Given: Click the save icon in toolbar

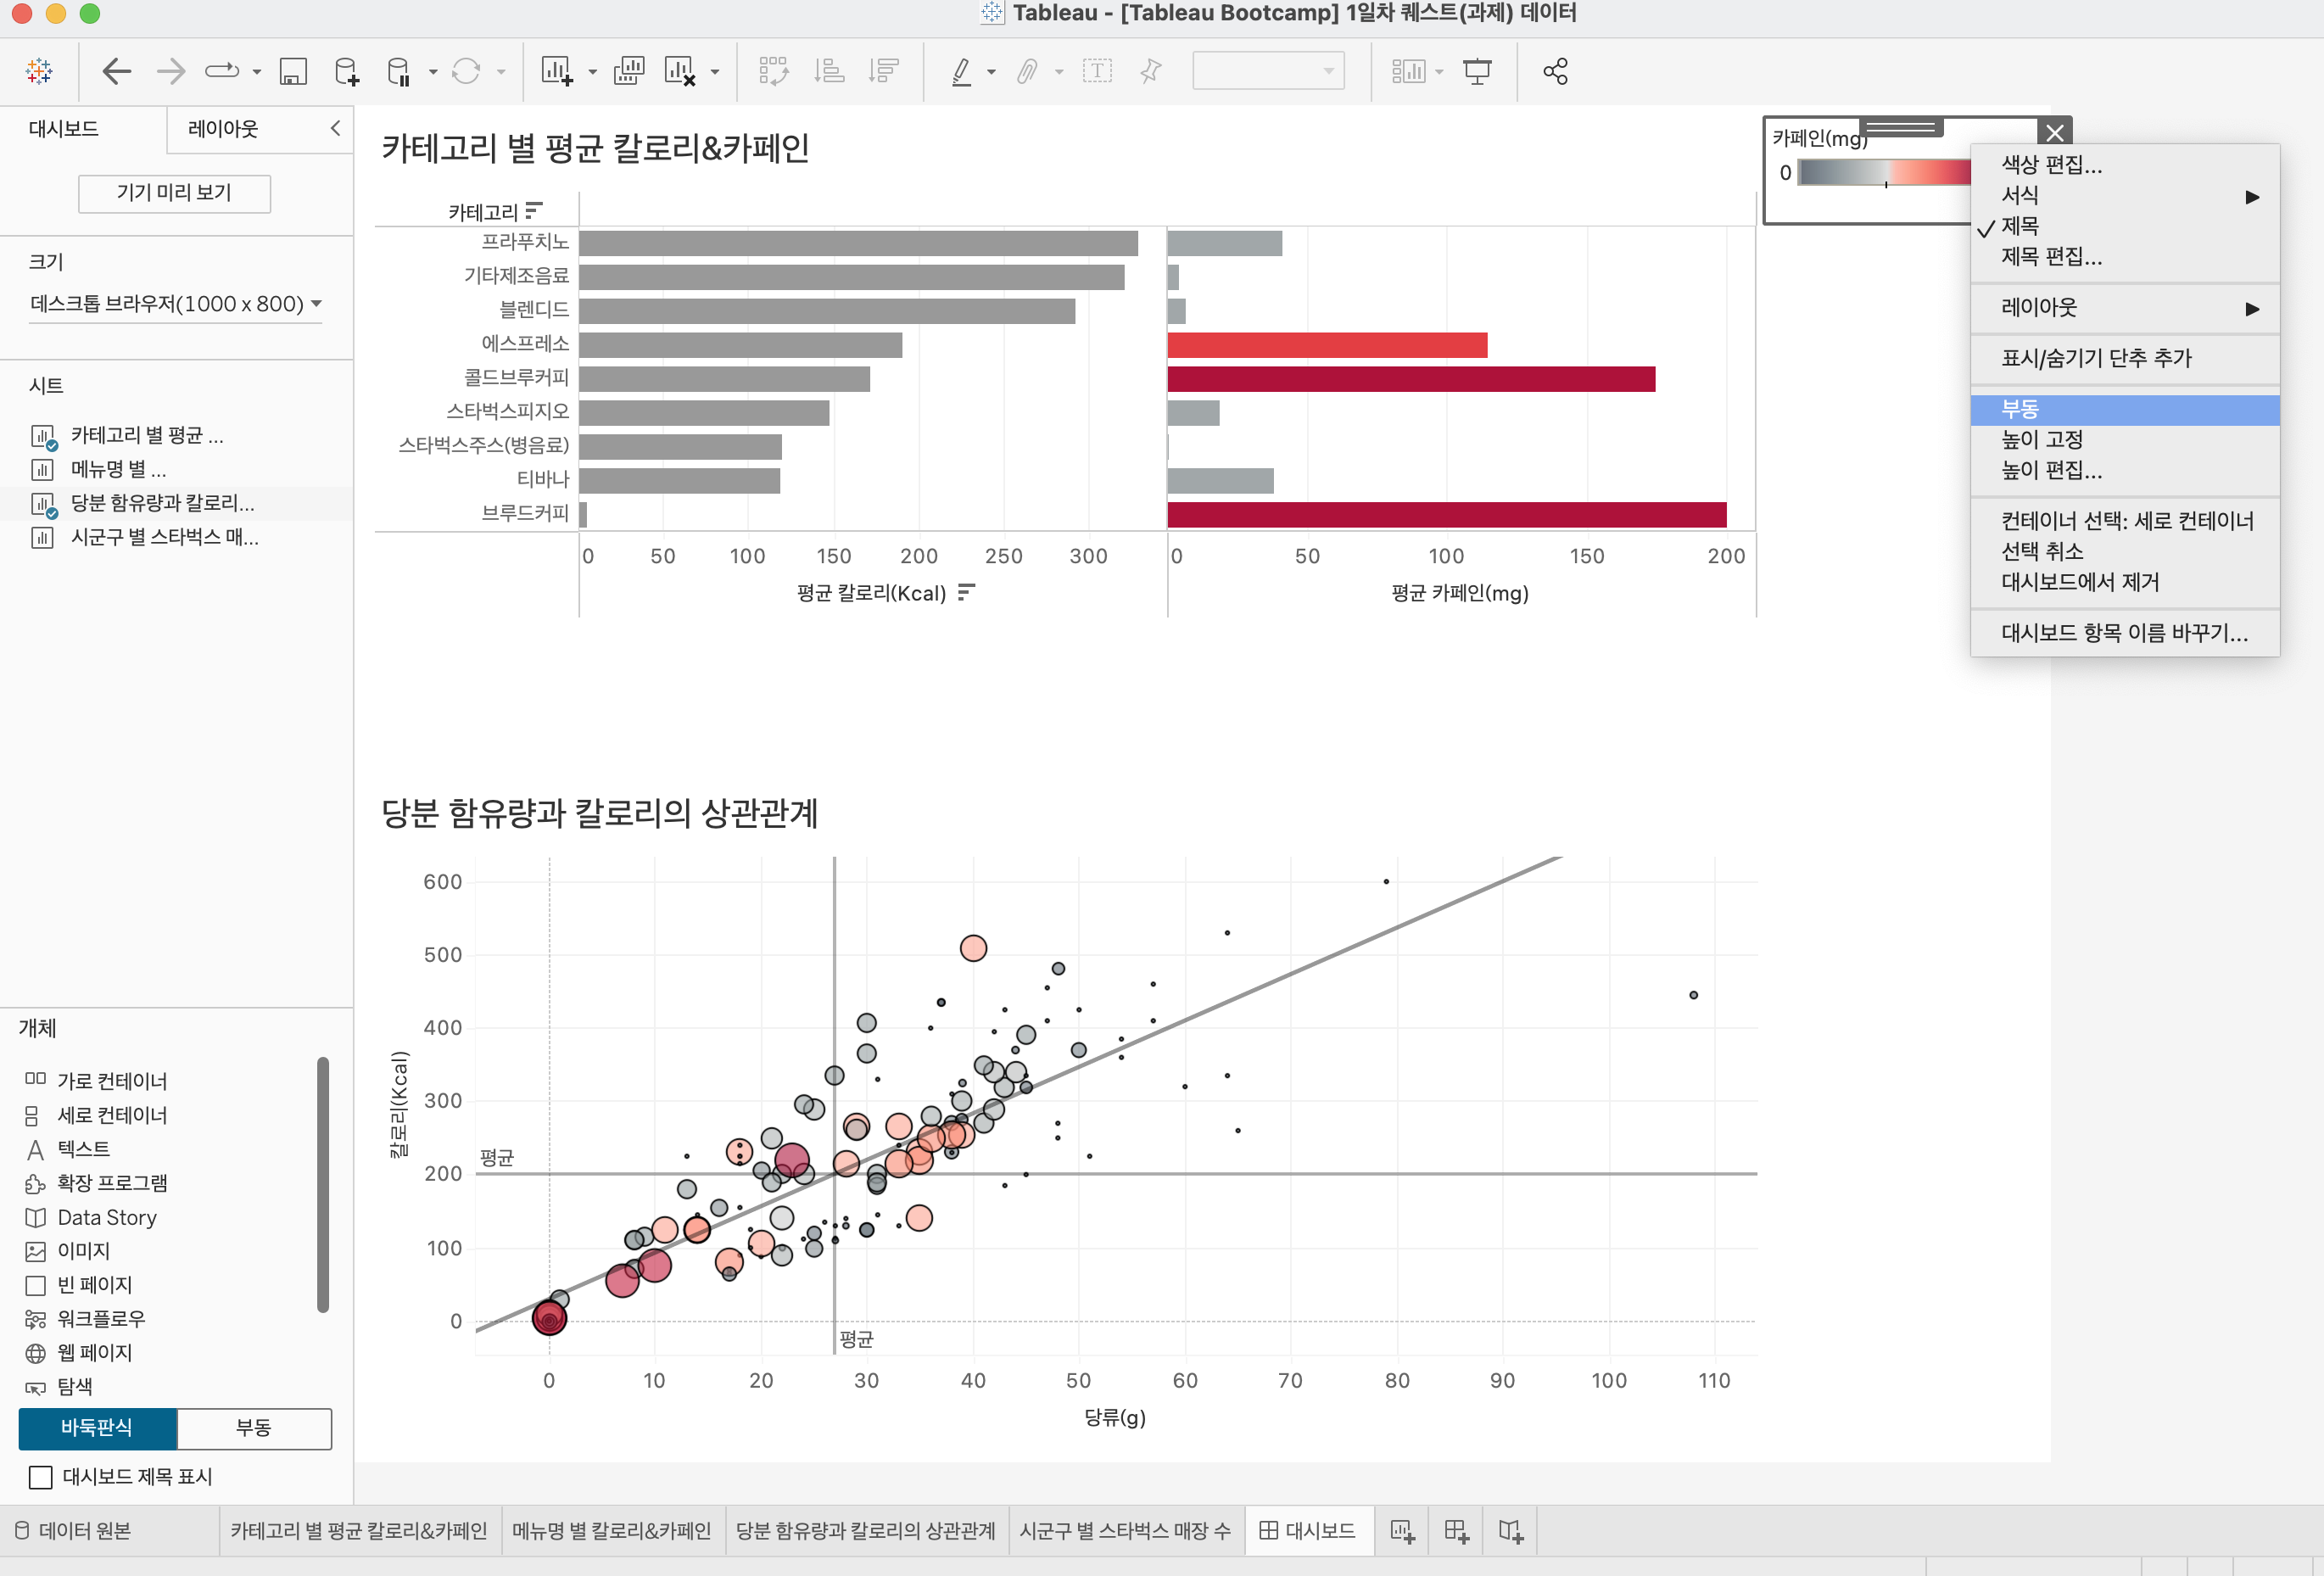Looking at the screenshot, I should tap(292, 71).
